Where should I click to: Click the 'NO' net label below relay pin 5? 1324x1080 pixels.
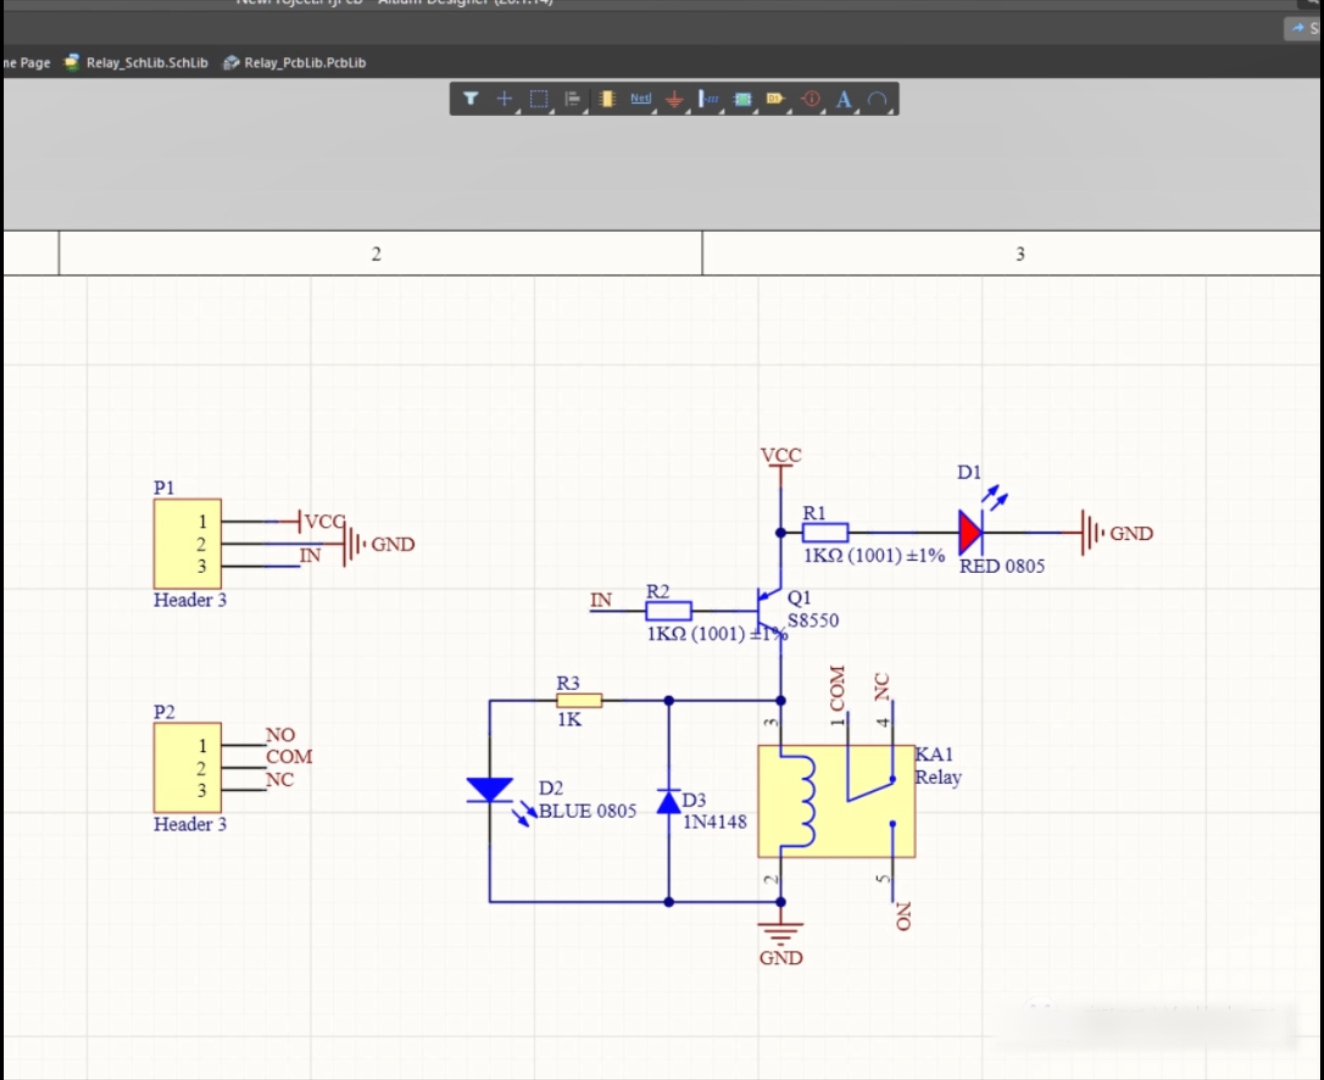pyautogui.click(x=904, y=916)
